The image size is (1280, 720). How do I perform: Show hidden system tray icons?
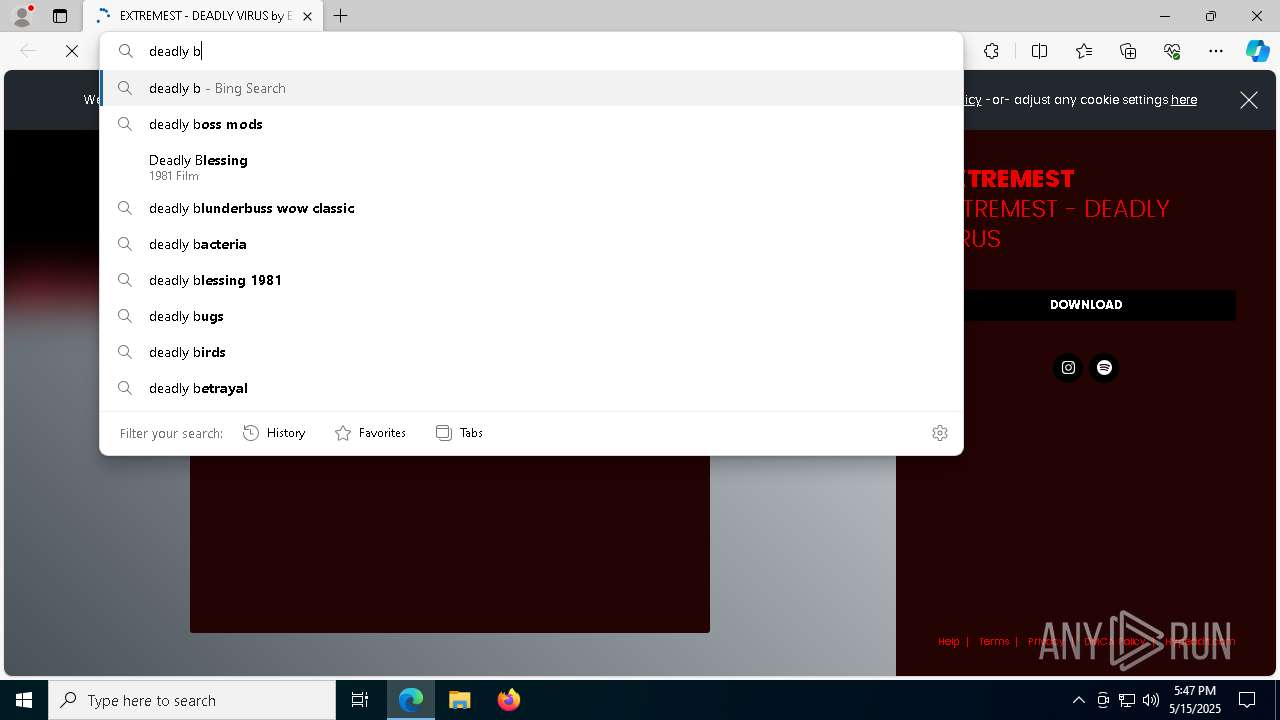[x=1078, y=700]
